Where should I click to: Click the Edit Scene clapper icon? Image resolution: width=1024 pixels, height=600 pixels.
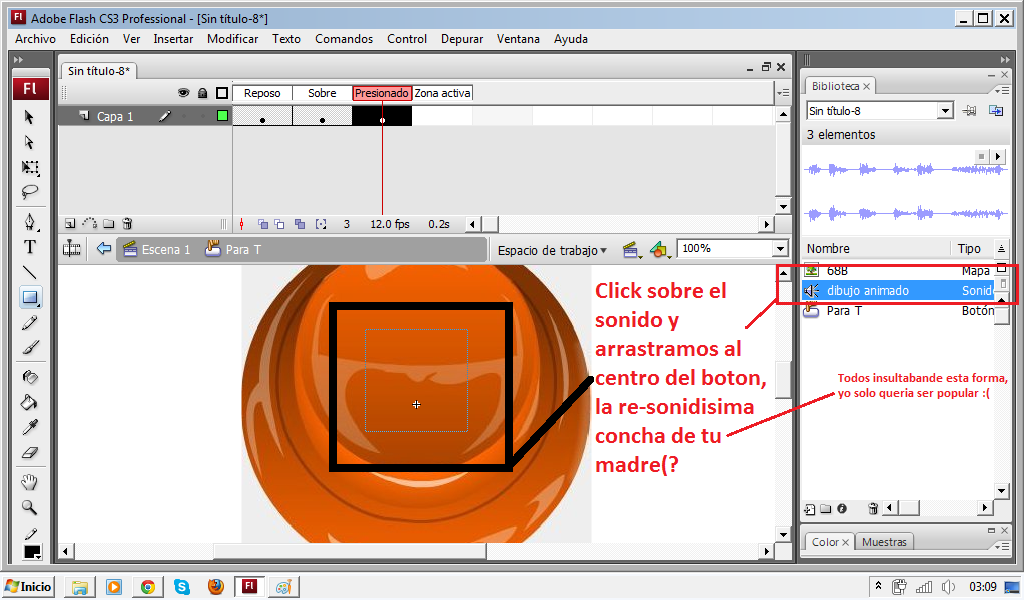coord(630,249)
